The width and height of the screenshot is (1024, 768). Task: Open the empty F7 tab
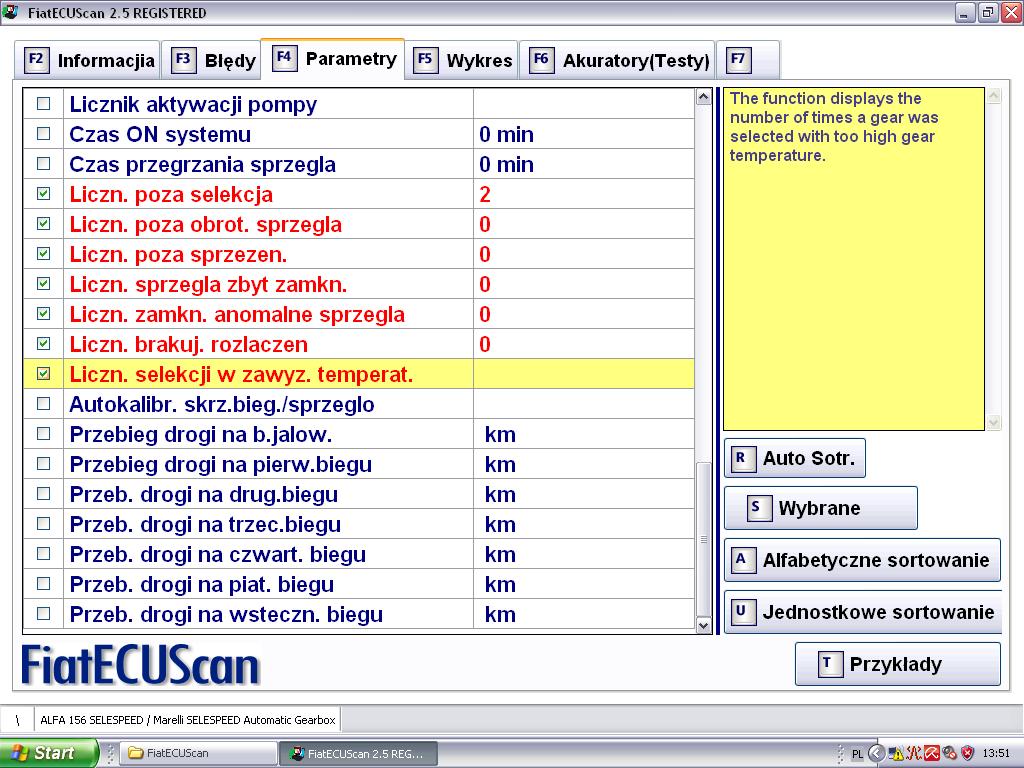coord(747,60)
